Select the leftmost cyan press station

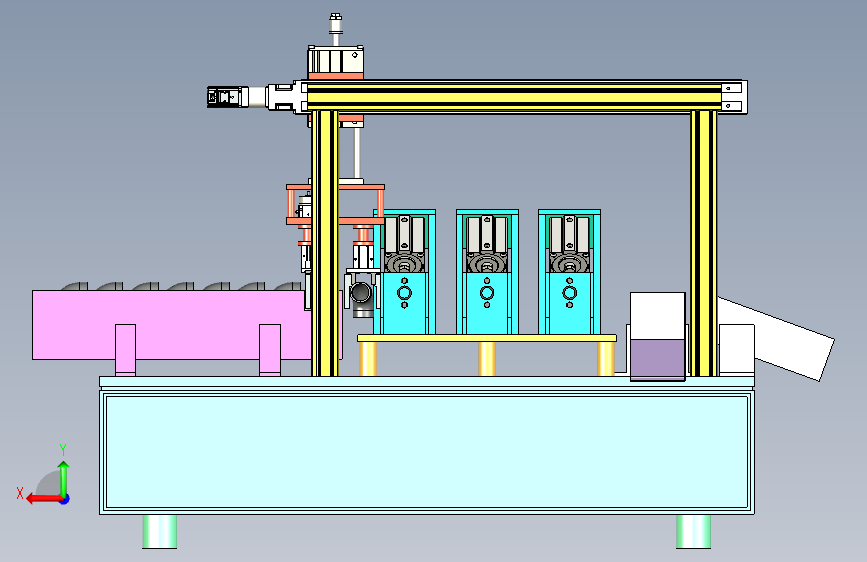(x=404, y=272)
